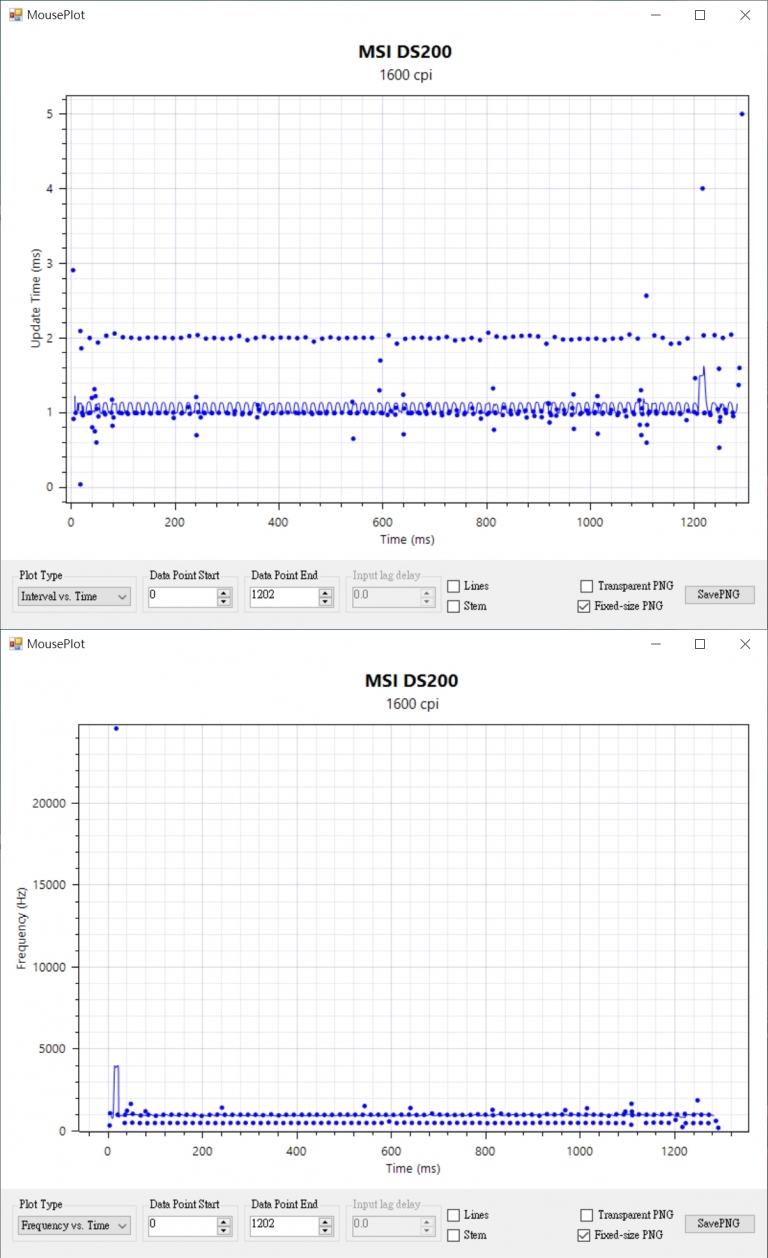The image size is (768, 1258).
Task: Click the Update Time (ms) axis label
Action: (36, 299)
